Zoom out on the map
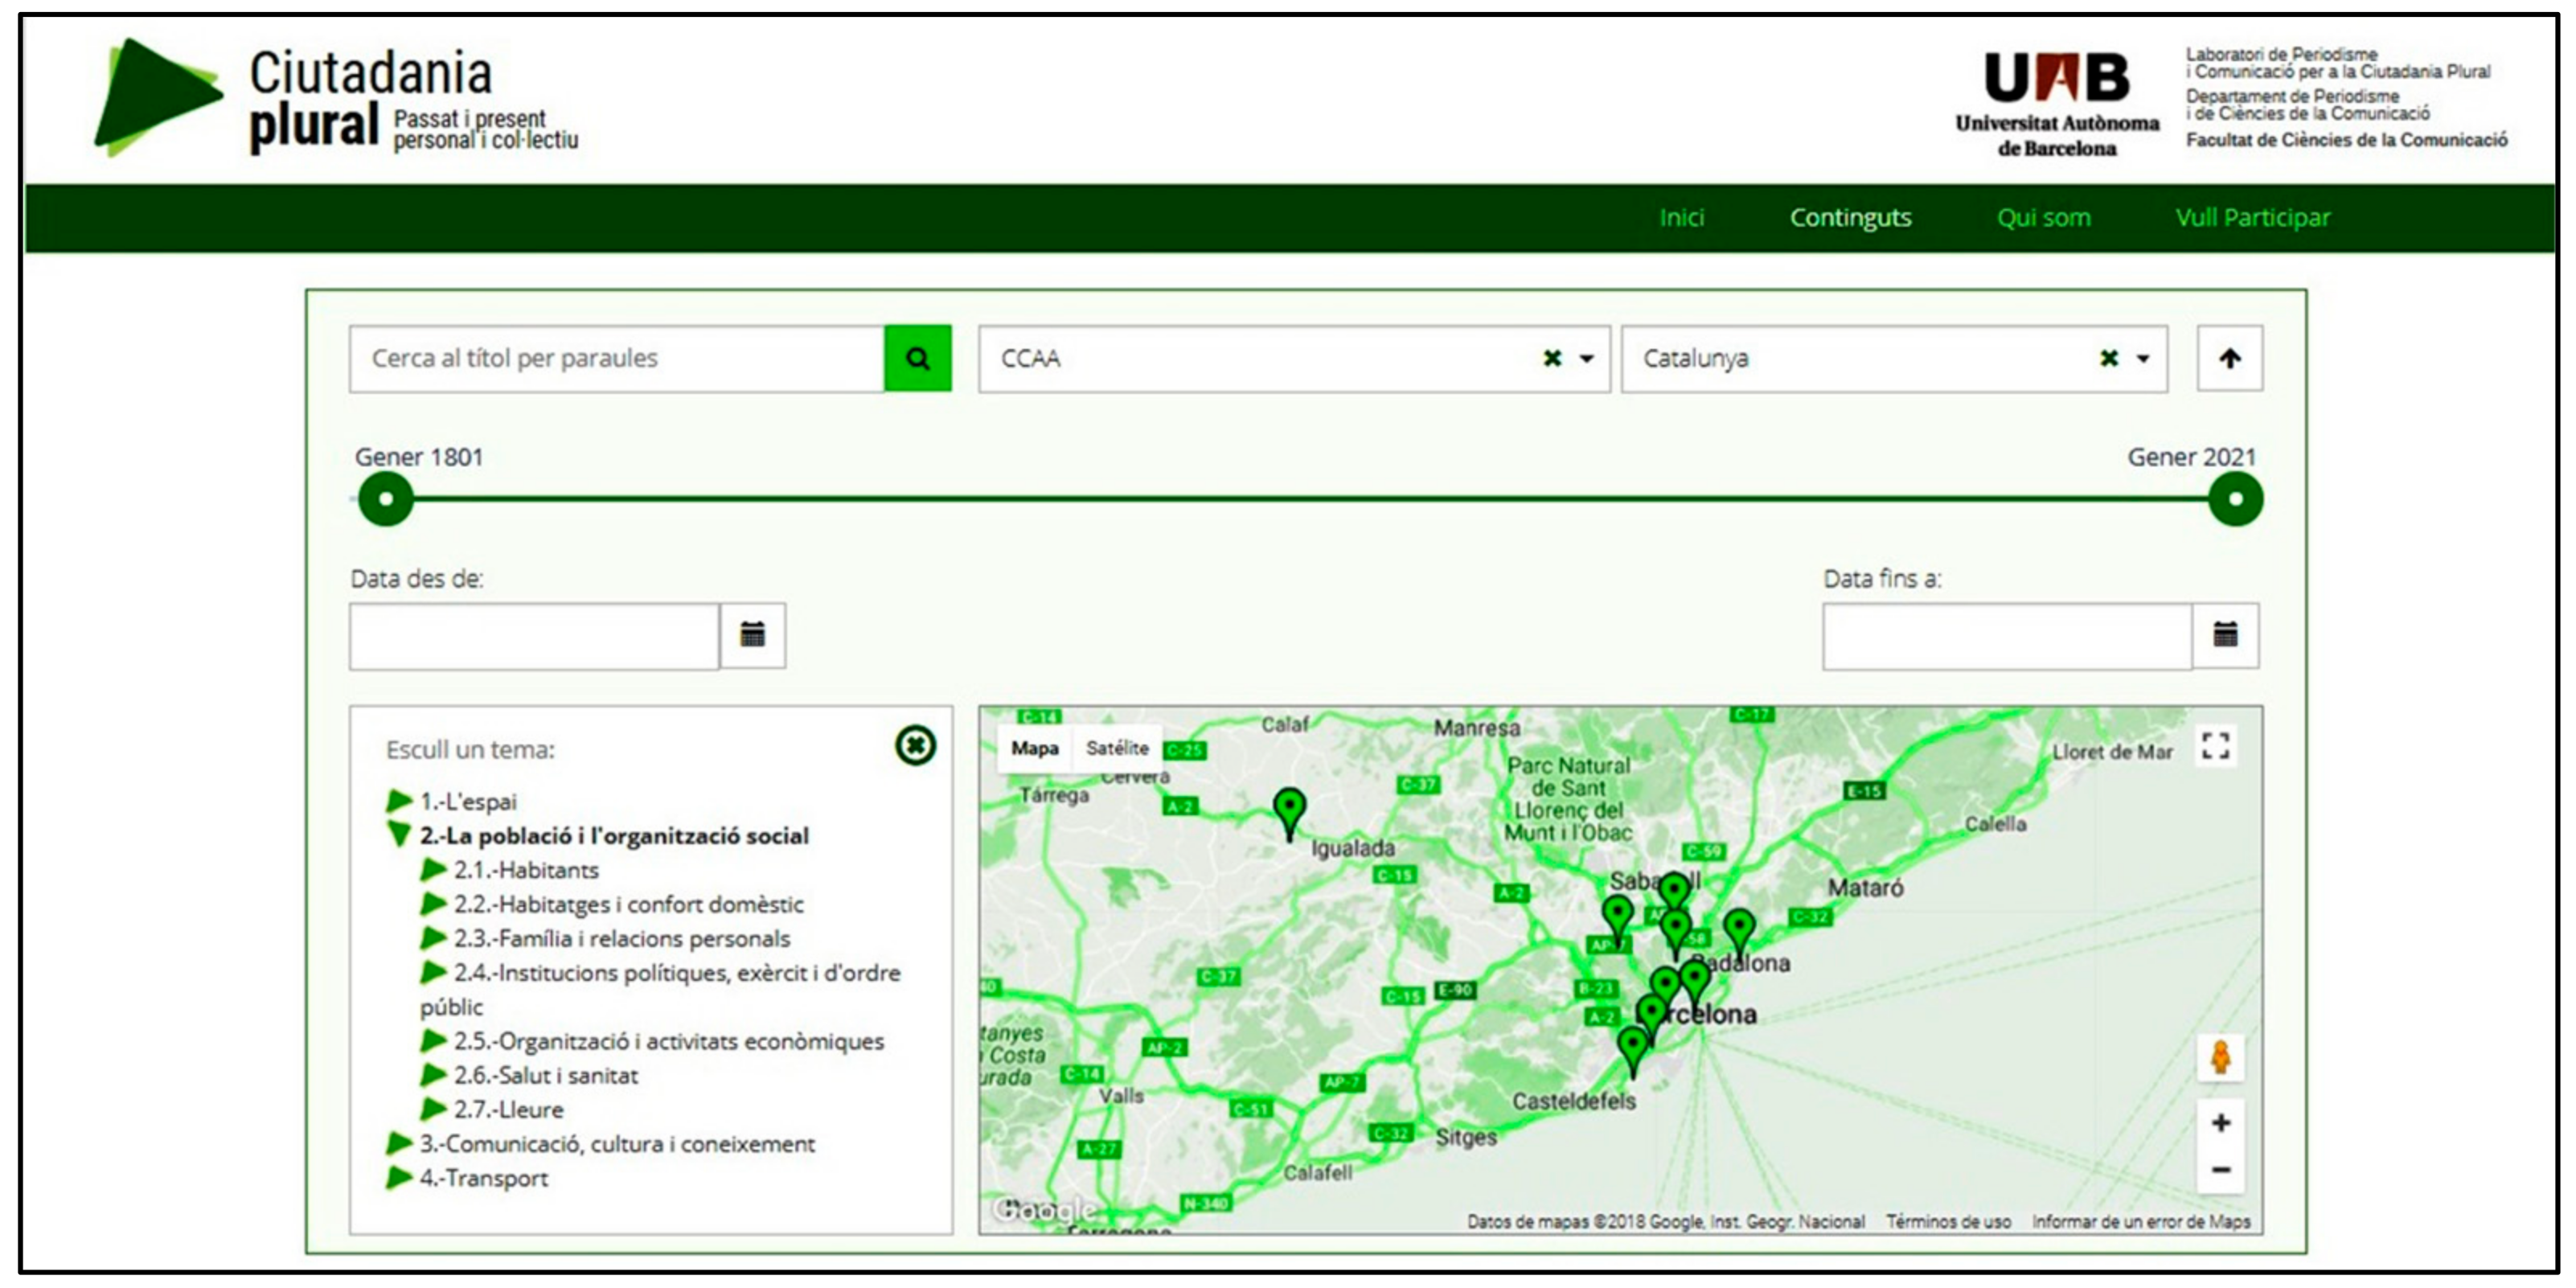 point(2220,1170)
